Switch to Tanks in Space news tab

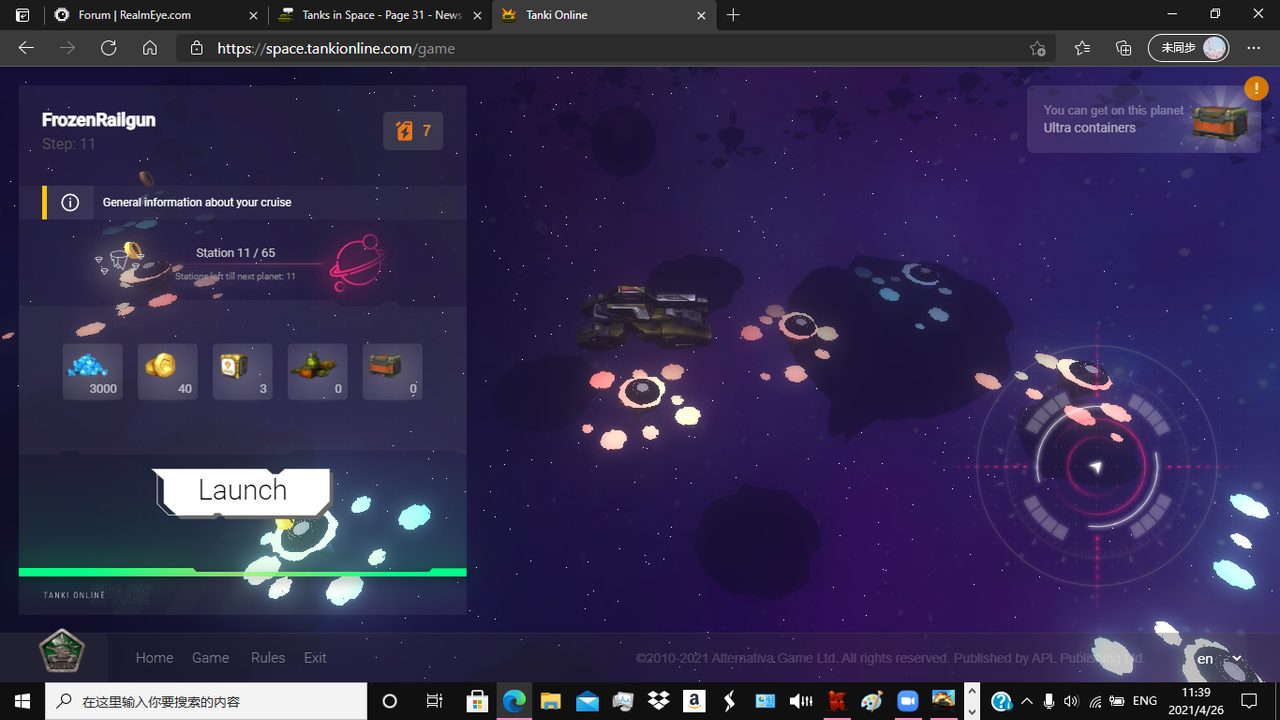(380, 15)
